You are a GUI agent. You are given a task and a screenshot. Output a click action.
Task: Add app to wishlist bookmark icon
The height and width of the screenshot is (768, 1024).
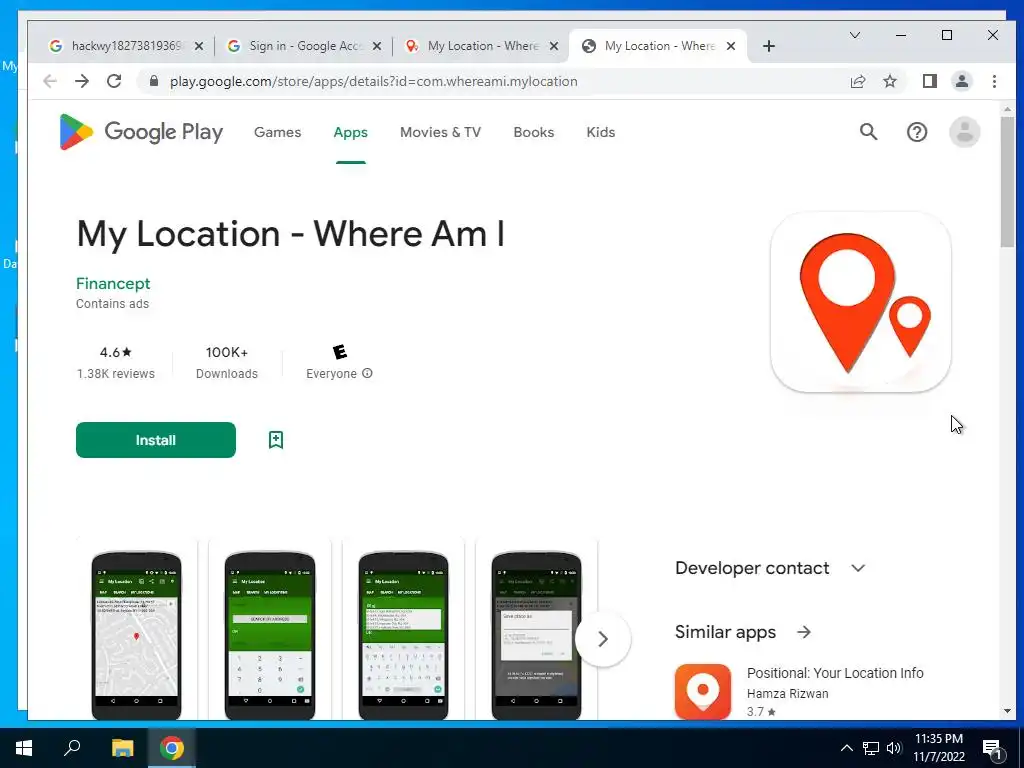(276, 440)
